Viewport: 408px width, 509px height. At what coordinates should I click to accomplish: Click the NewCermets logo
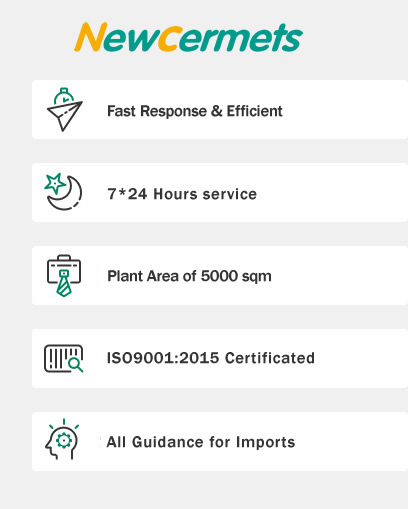pyautogui.click(x=188, y=37)
